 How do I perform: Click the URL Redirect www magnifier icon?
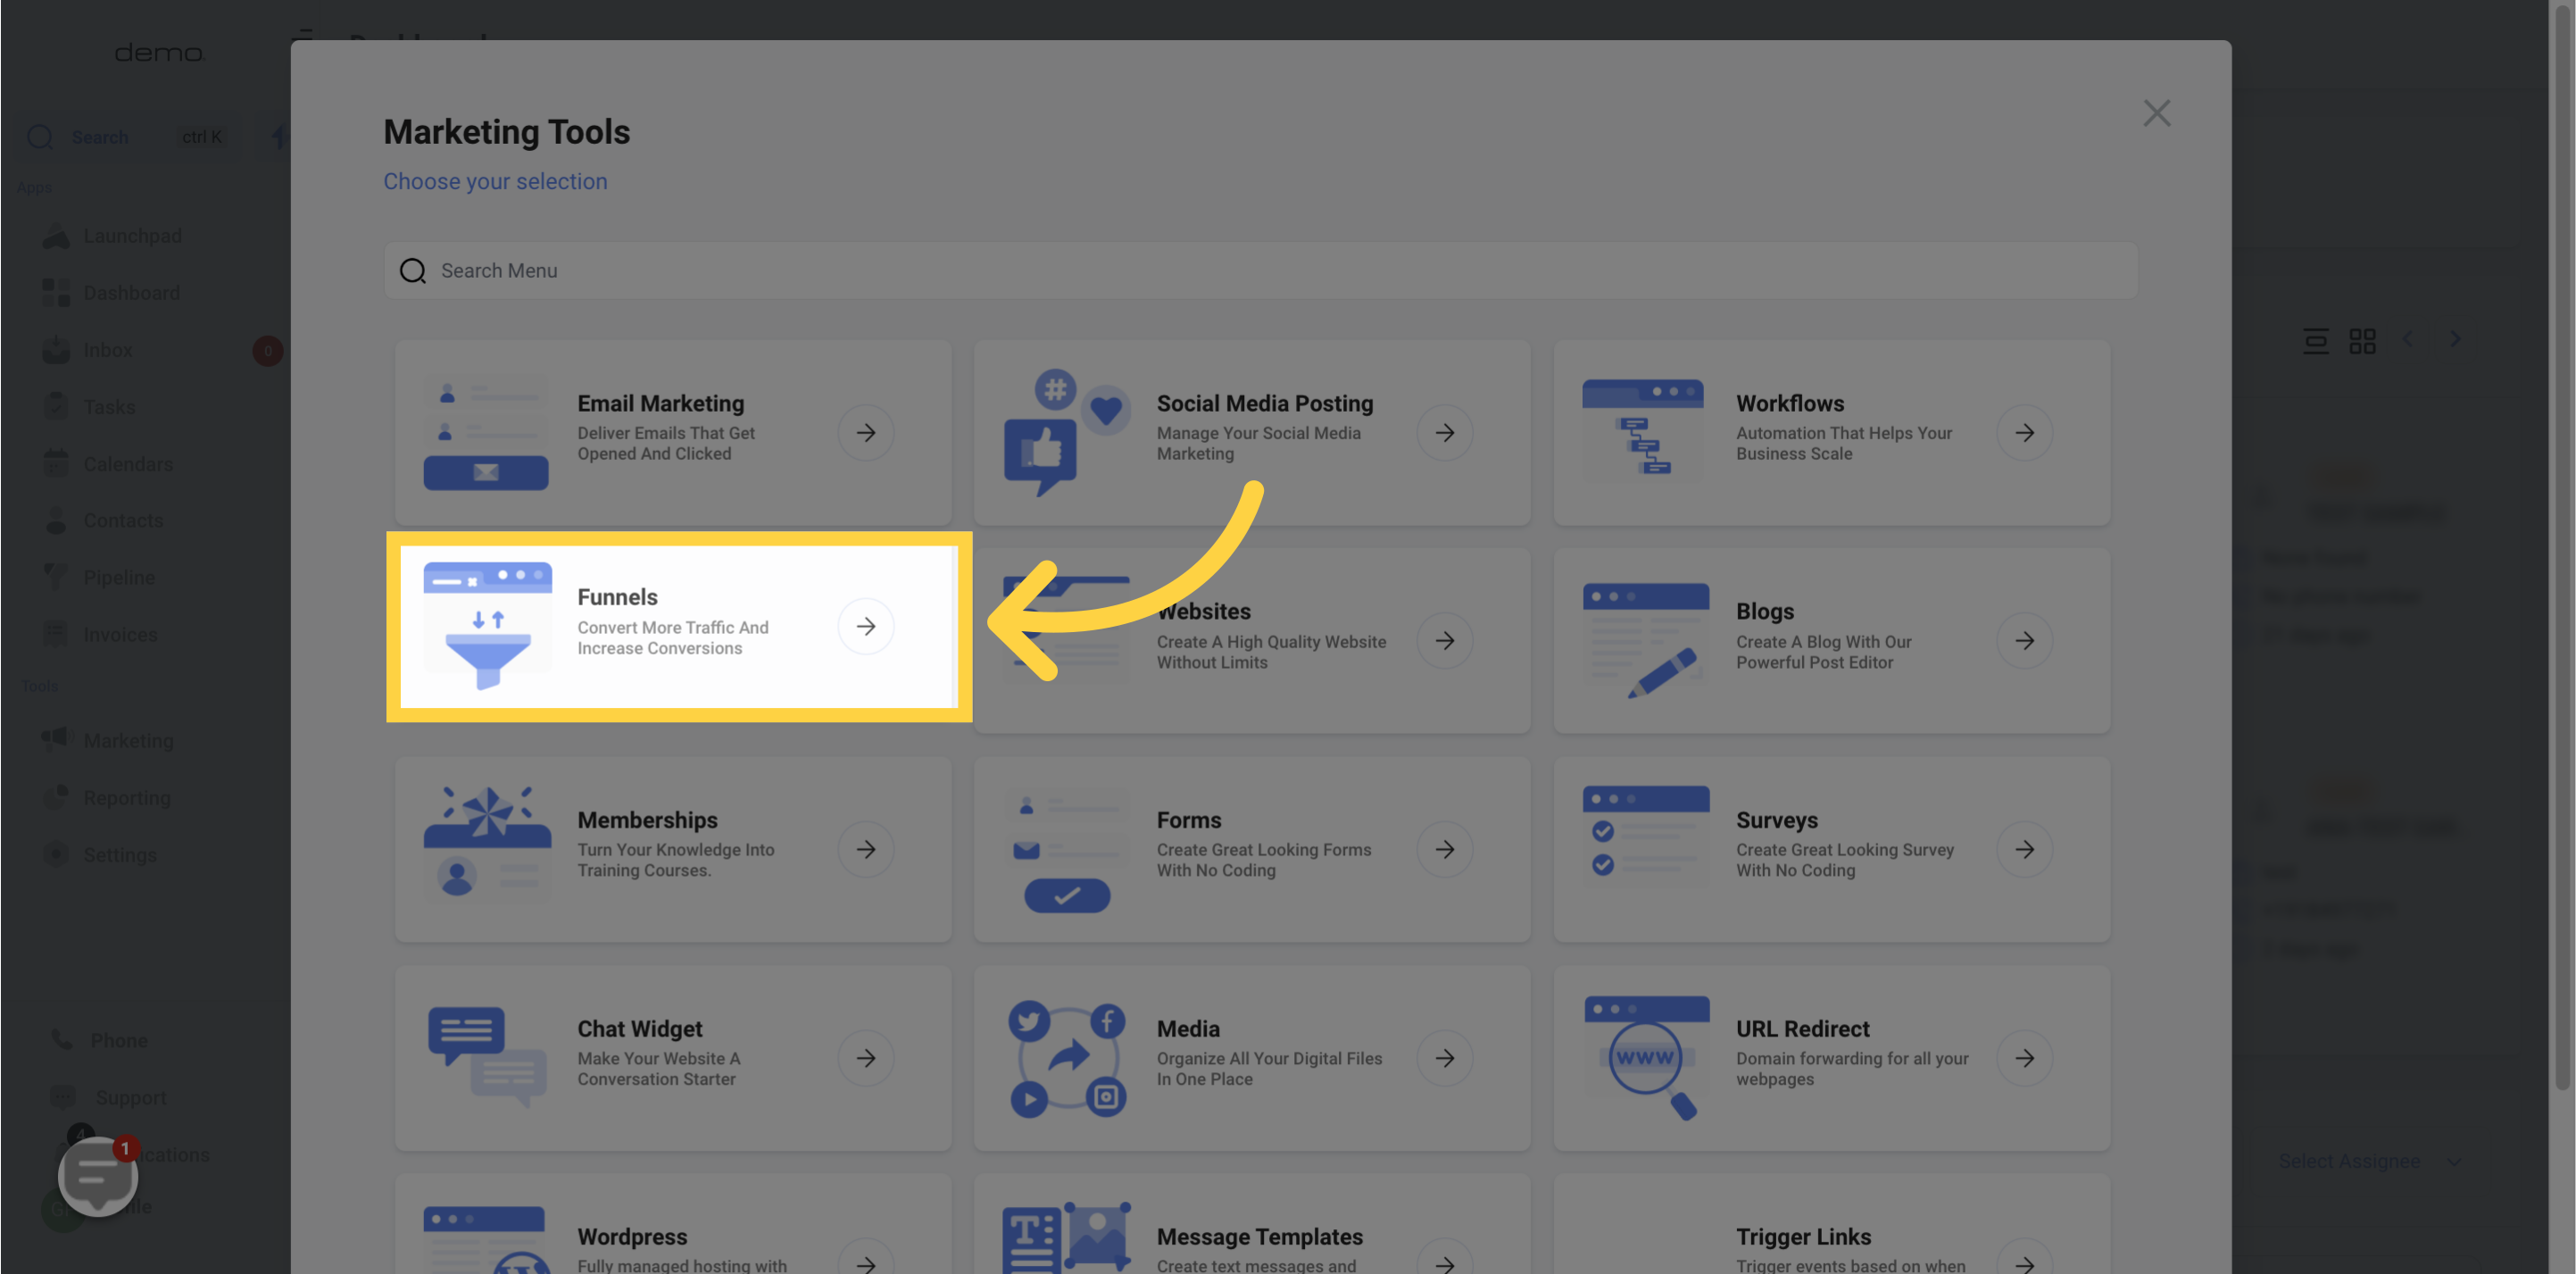tap(1645, 1057)
